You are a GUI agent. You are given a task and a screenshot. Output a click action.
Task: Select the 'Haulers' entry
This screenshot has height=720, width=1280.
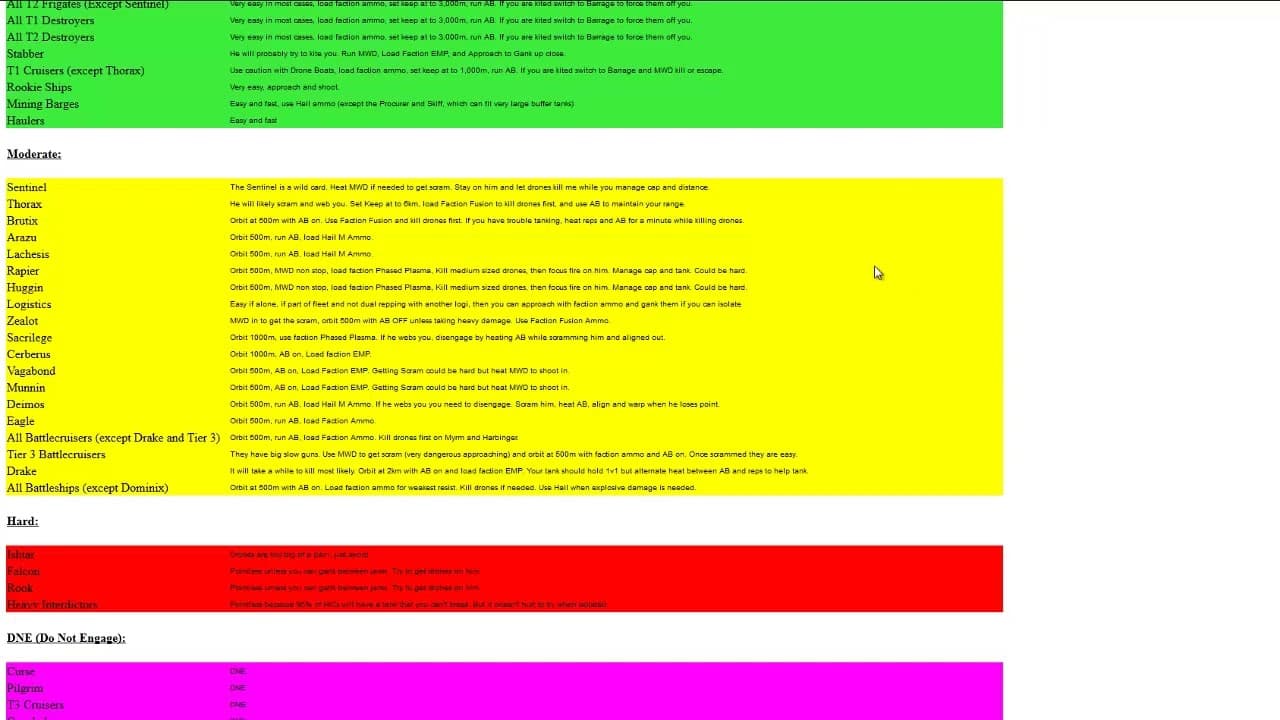pyautogui.click(x=25, y=121)
